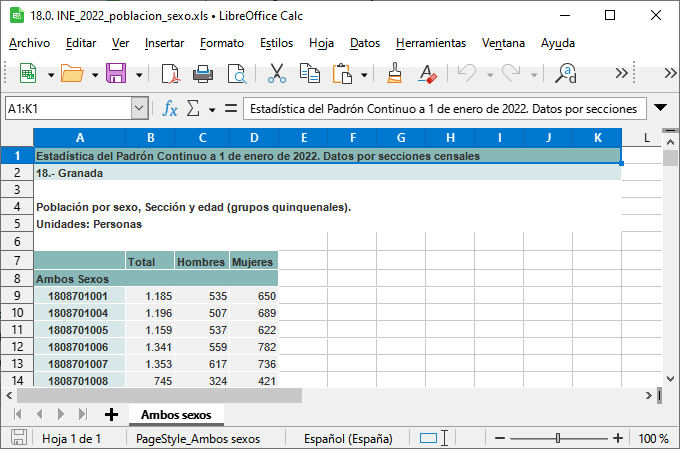Go to next sheet tab arrow
Image resolution: width=680 pixels, height=449 pixels.
(61, 414)
